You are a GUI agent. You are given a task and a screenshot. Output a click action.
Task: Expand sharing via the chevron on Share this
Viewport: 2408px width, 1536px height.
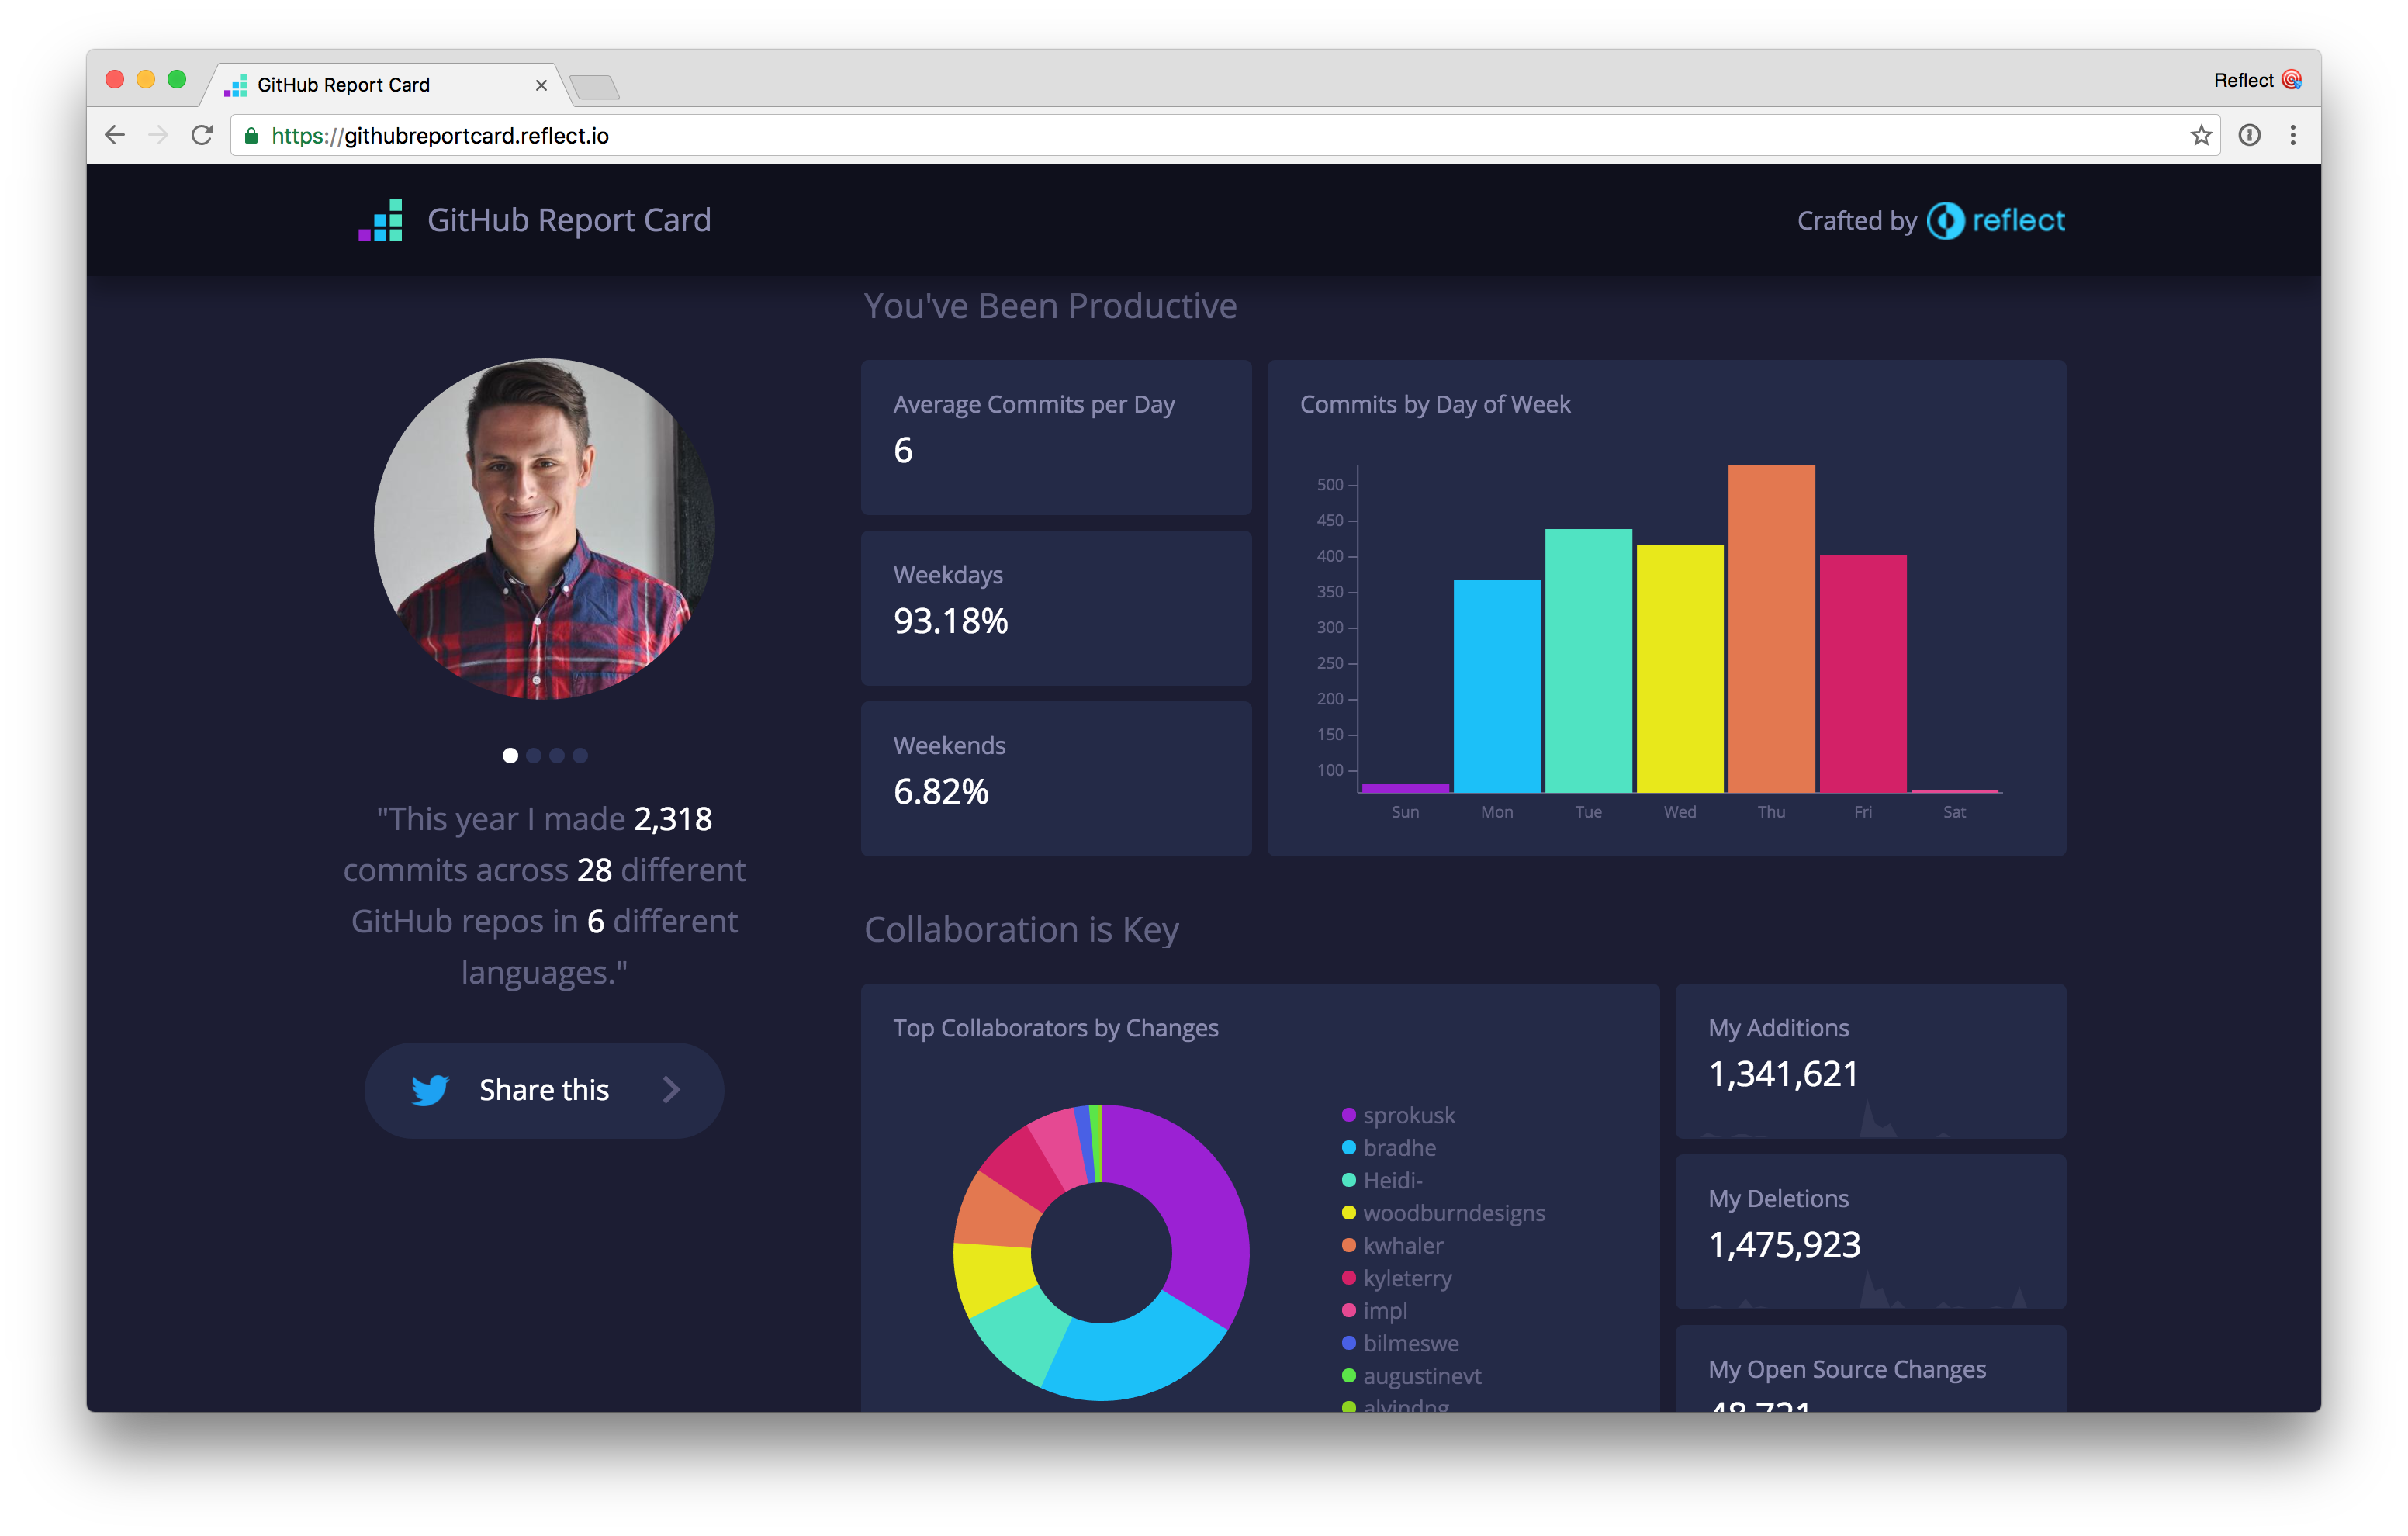670,1090
